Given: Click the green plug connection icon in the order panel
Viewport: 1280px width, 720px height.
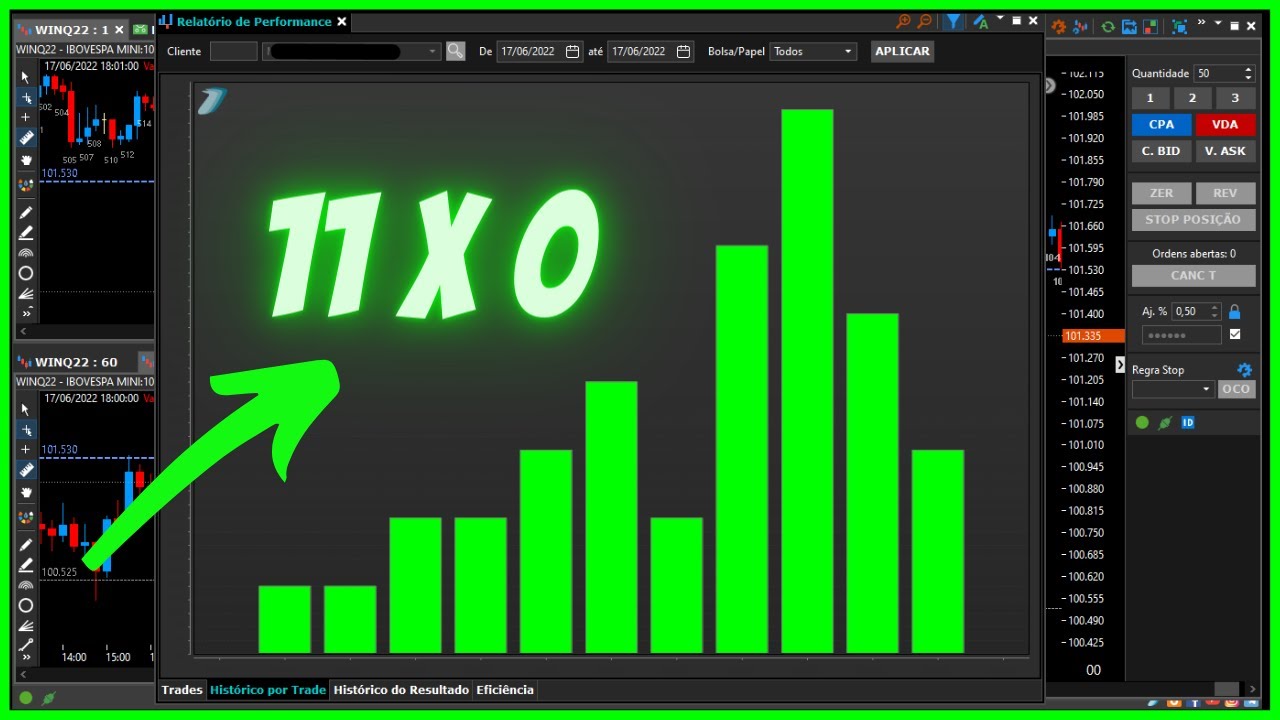Looking at the screenshot, I should (x=1164, y=423).
